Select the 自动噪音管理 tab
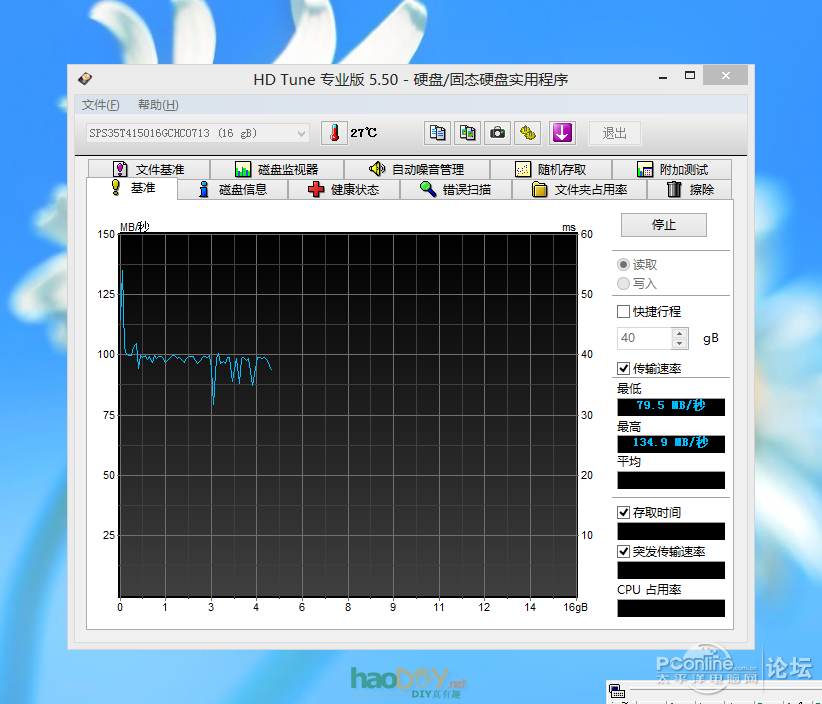This screenshot has width=822, height=704. [x=416, y=170]
